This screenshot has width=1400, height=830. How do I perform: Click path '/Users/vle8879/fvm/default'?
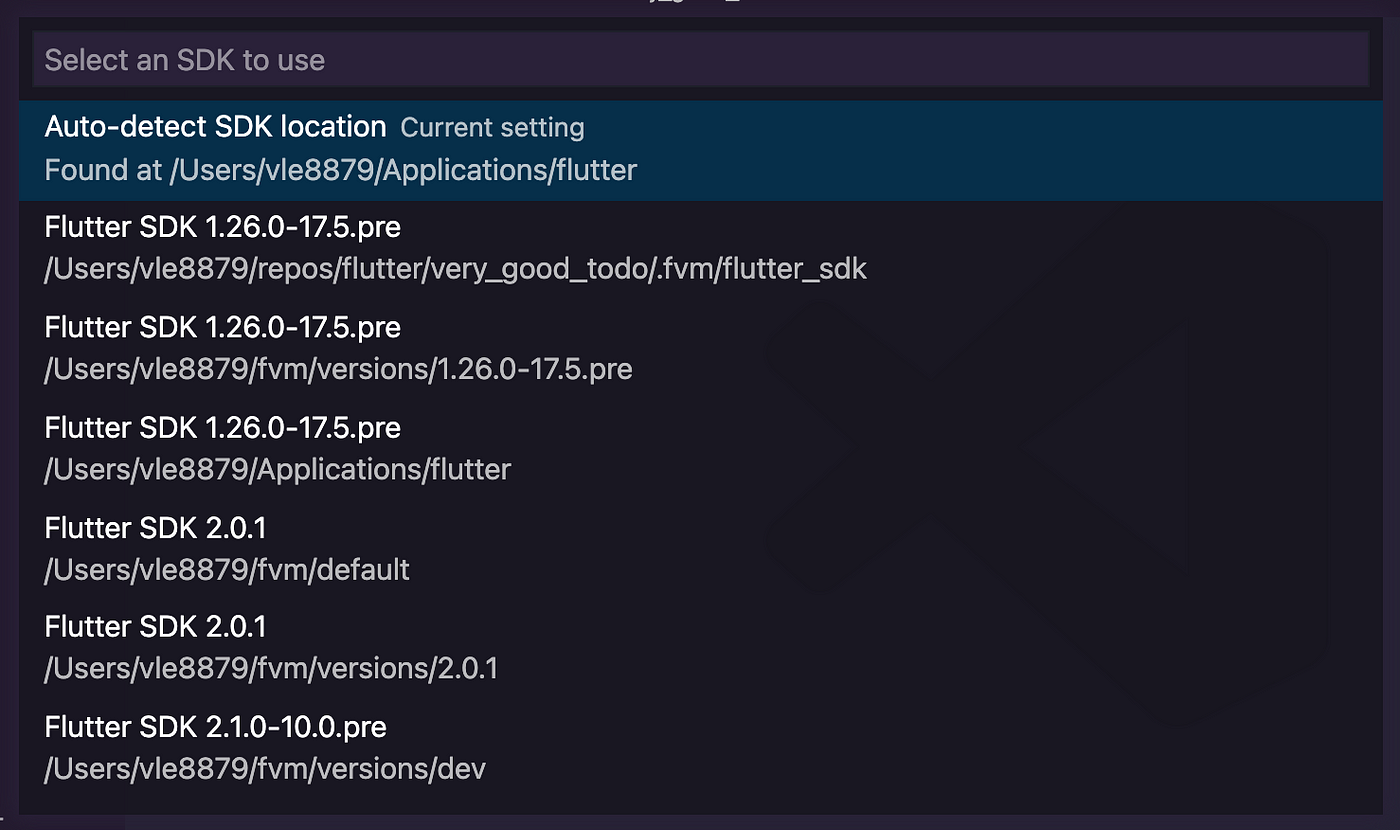click(x=227, y=570)
